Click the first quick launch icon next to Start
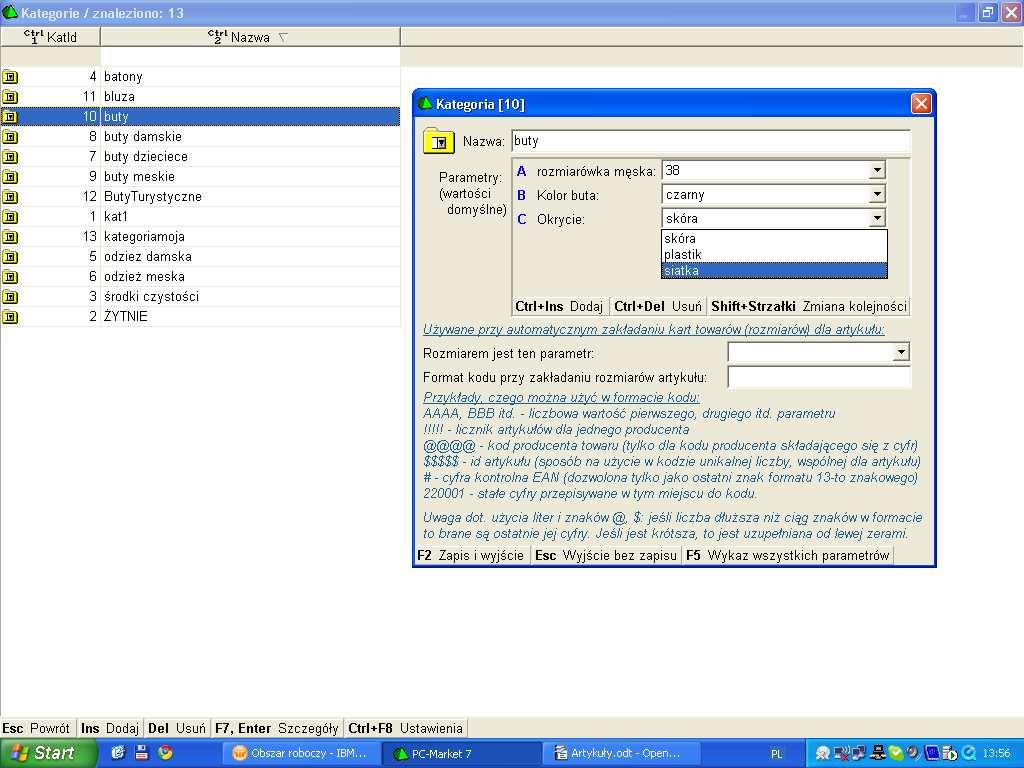 click(x=118, y=752)
